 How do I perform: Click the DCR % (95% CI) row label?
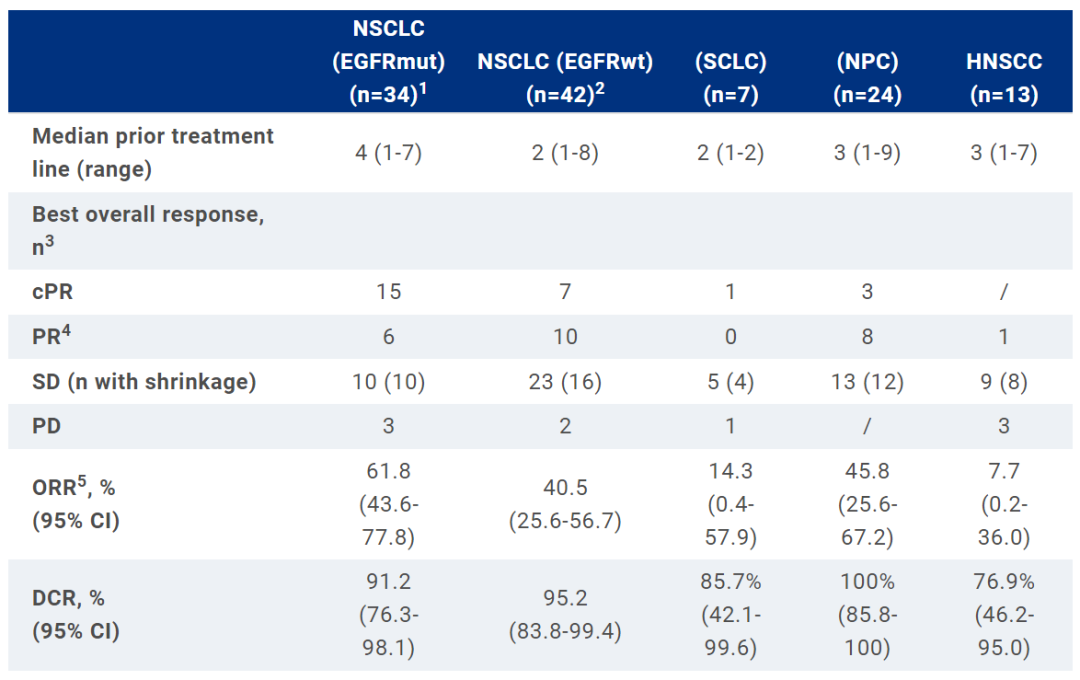[x=76, y=614]
